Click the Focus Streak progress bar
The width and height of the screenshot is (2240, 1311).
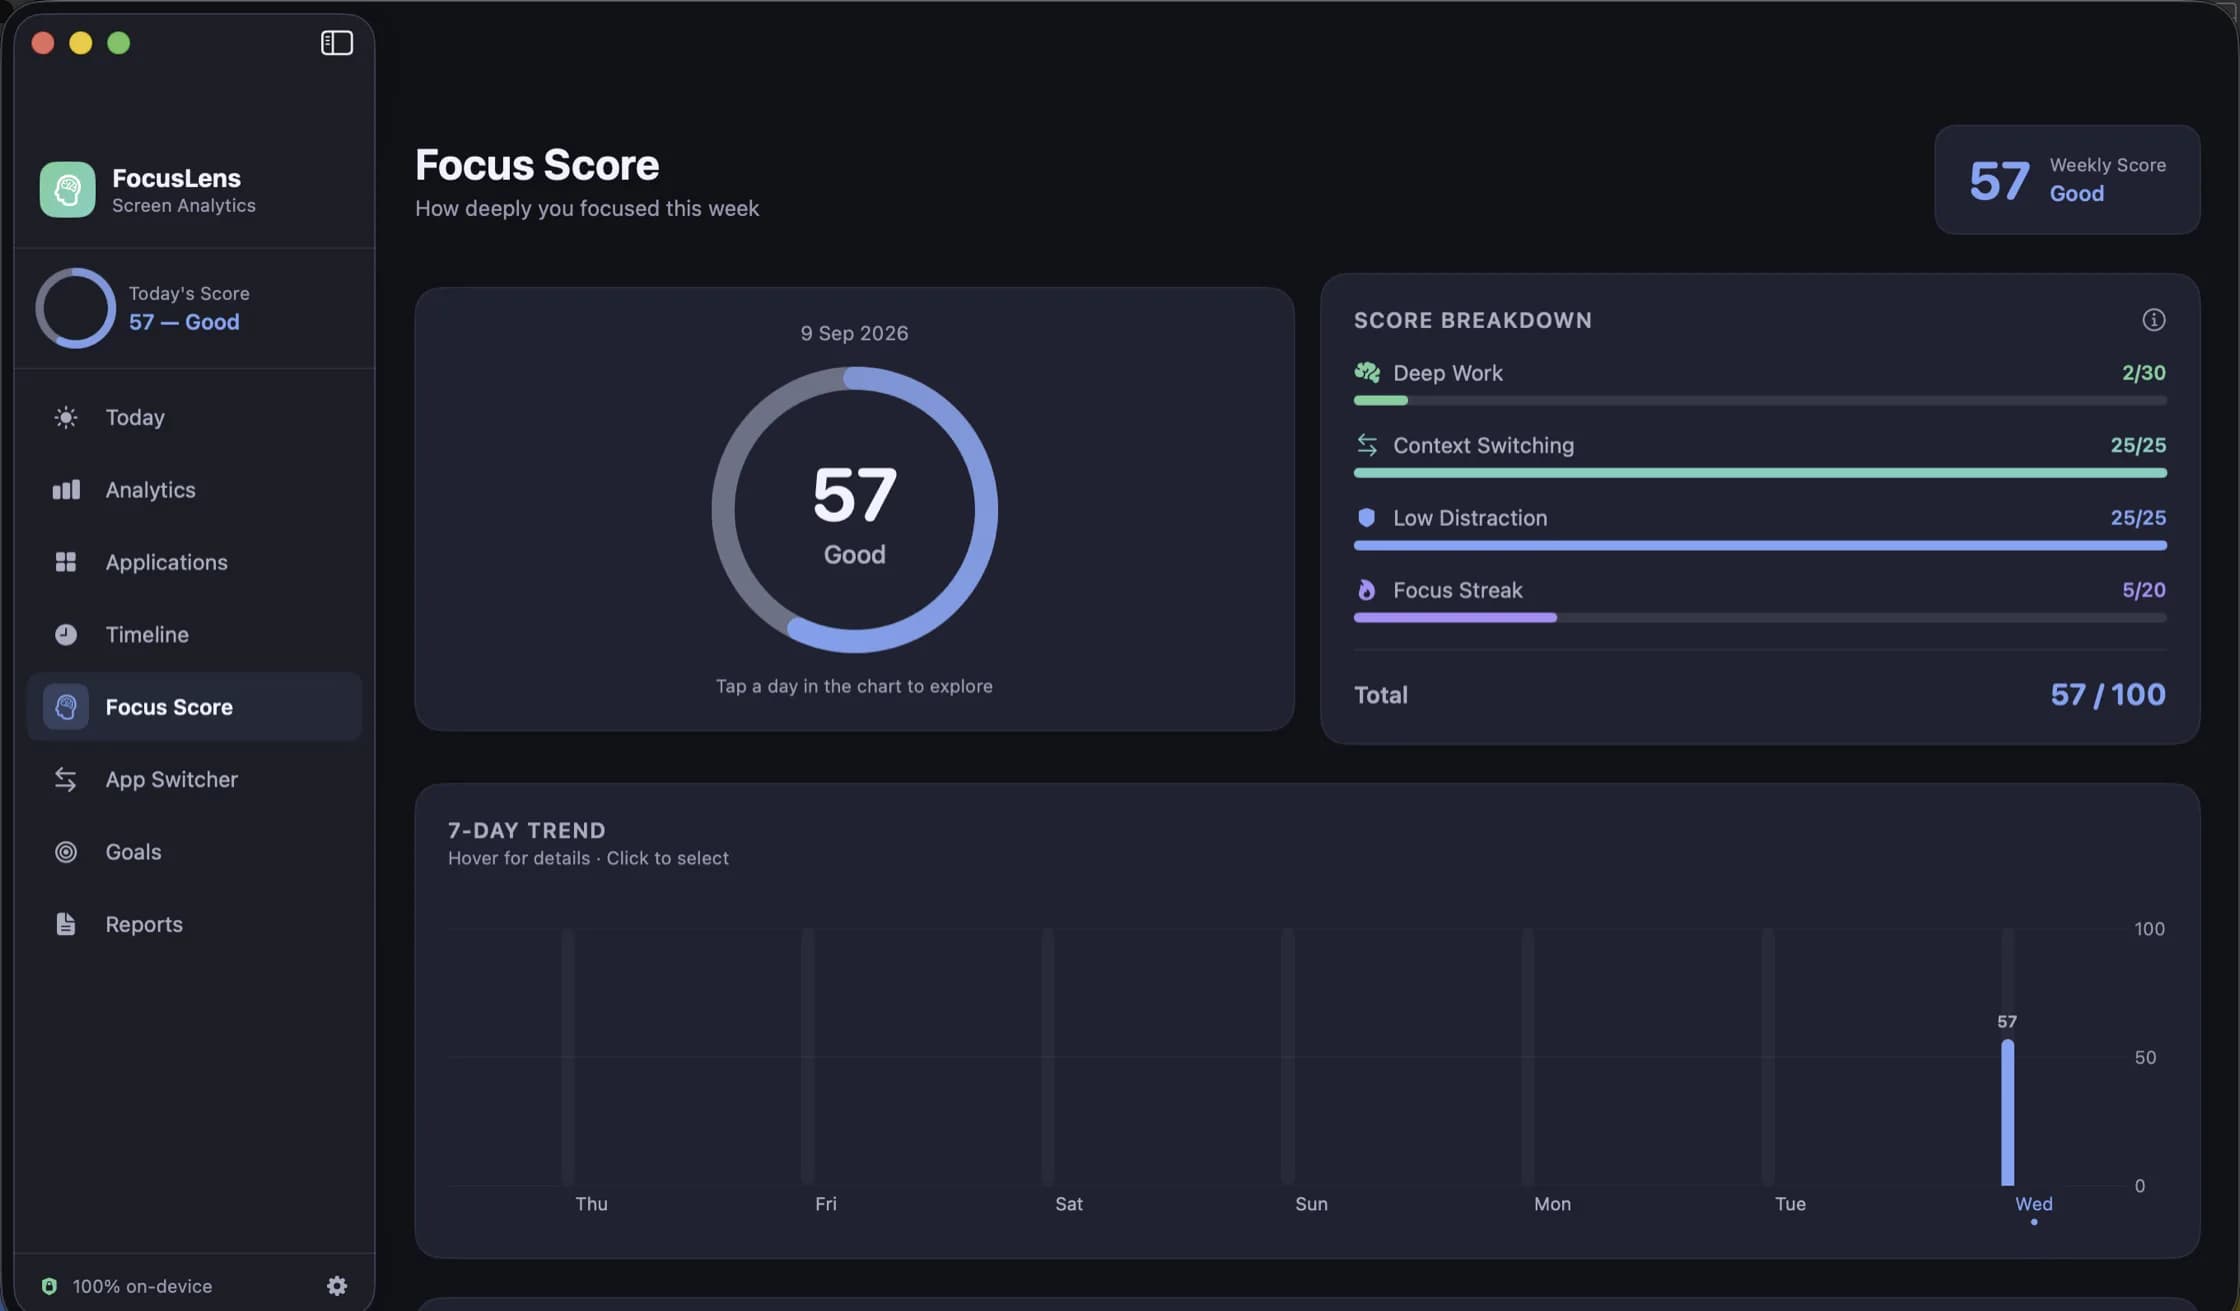tap(1760, 618)
